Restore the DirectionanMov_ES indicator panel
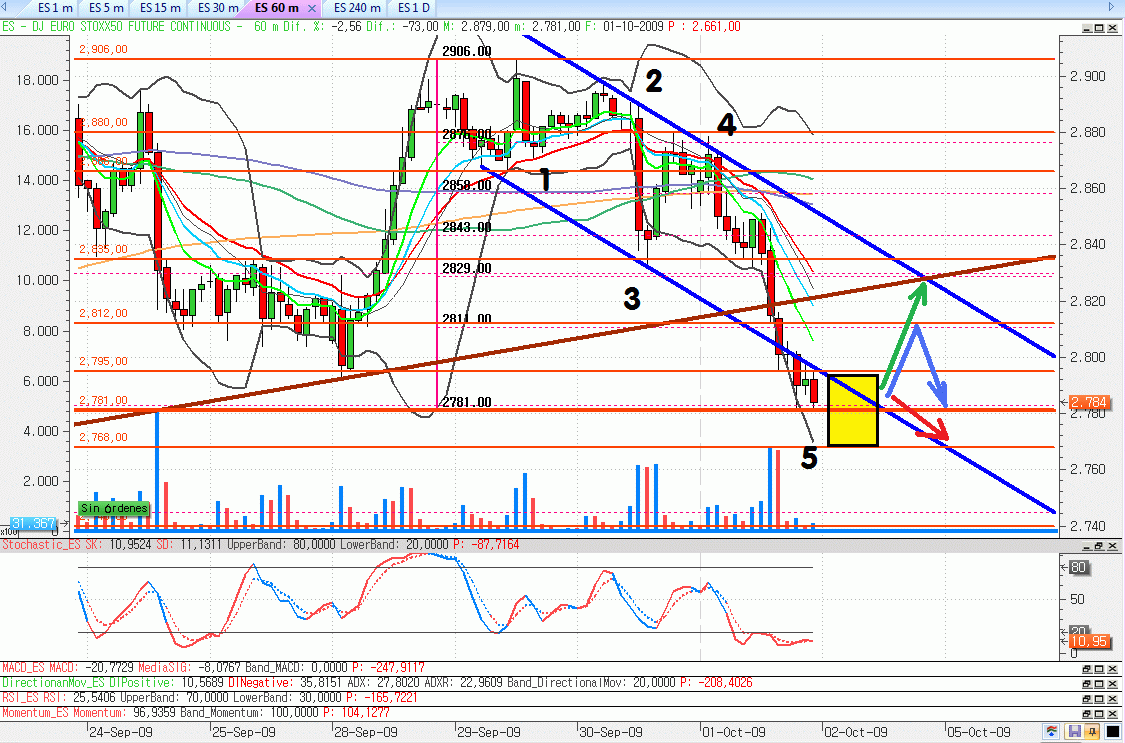The width and height of the screenshot is (1125, 743). [x=1087, y=683]
